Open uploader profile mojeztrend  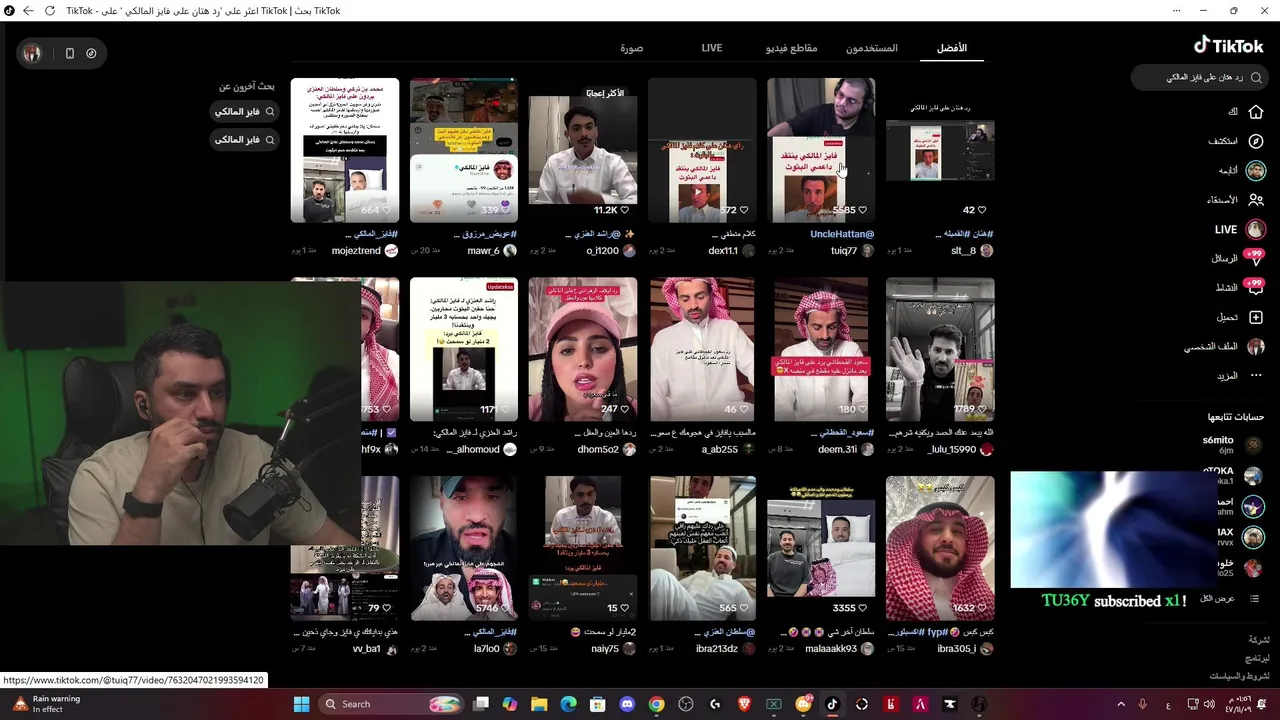pyautogui.click(x=356, y=251)
